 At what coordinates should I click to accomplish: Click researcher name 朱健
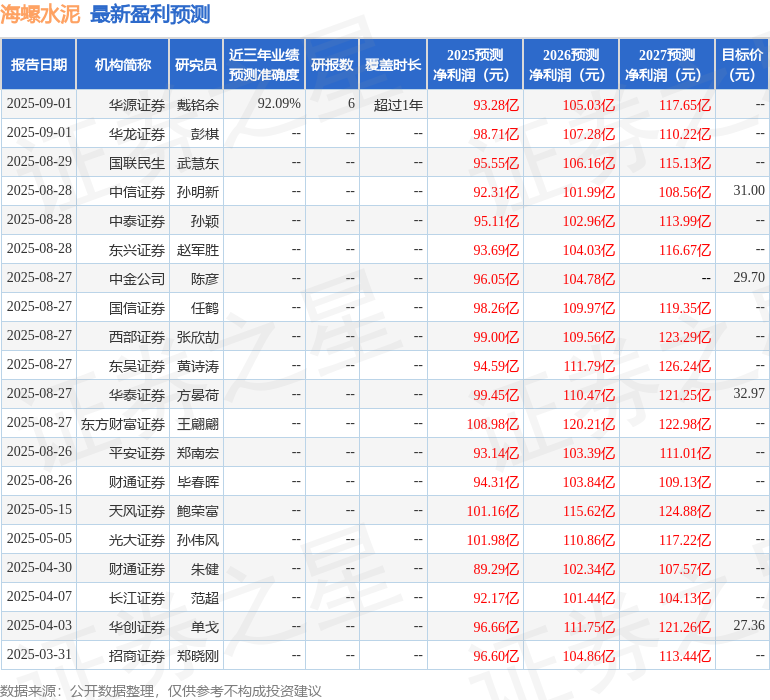[205, 569]
